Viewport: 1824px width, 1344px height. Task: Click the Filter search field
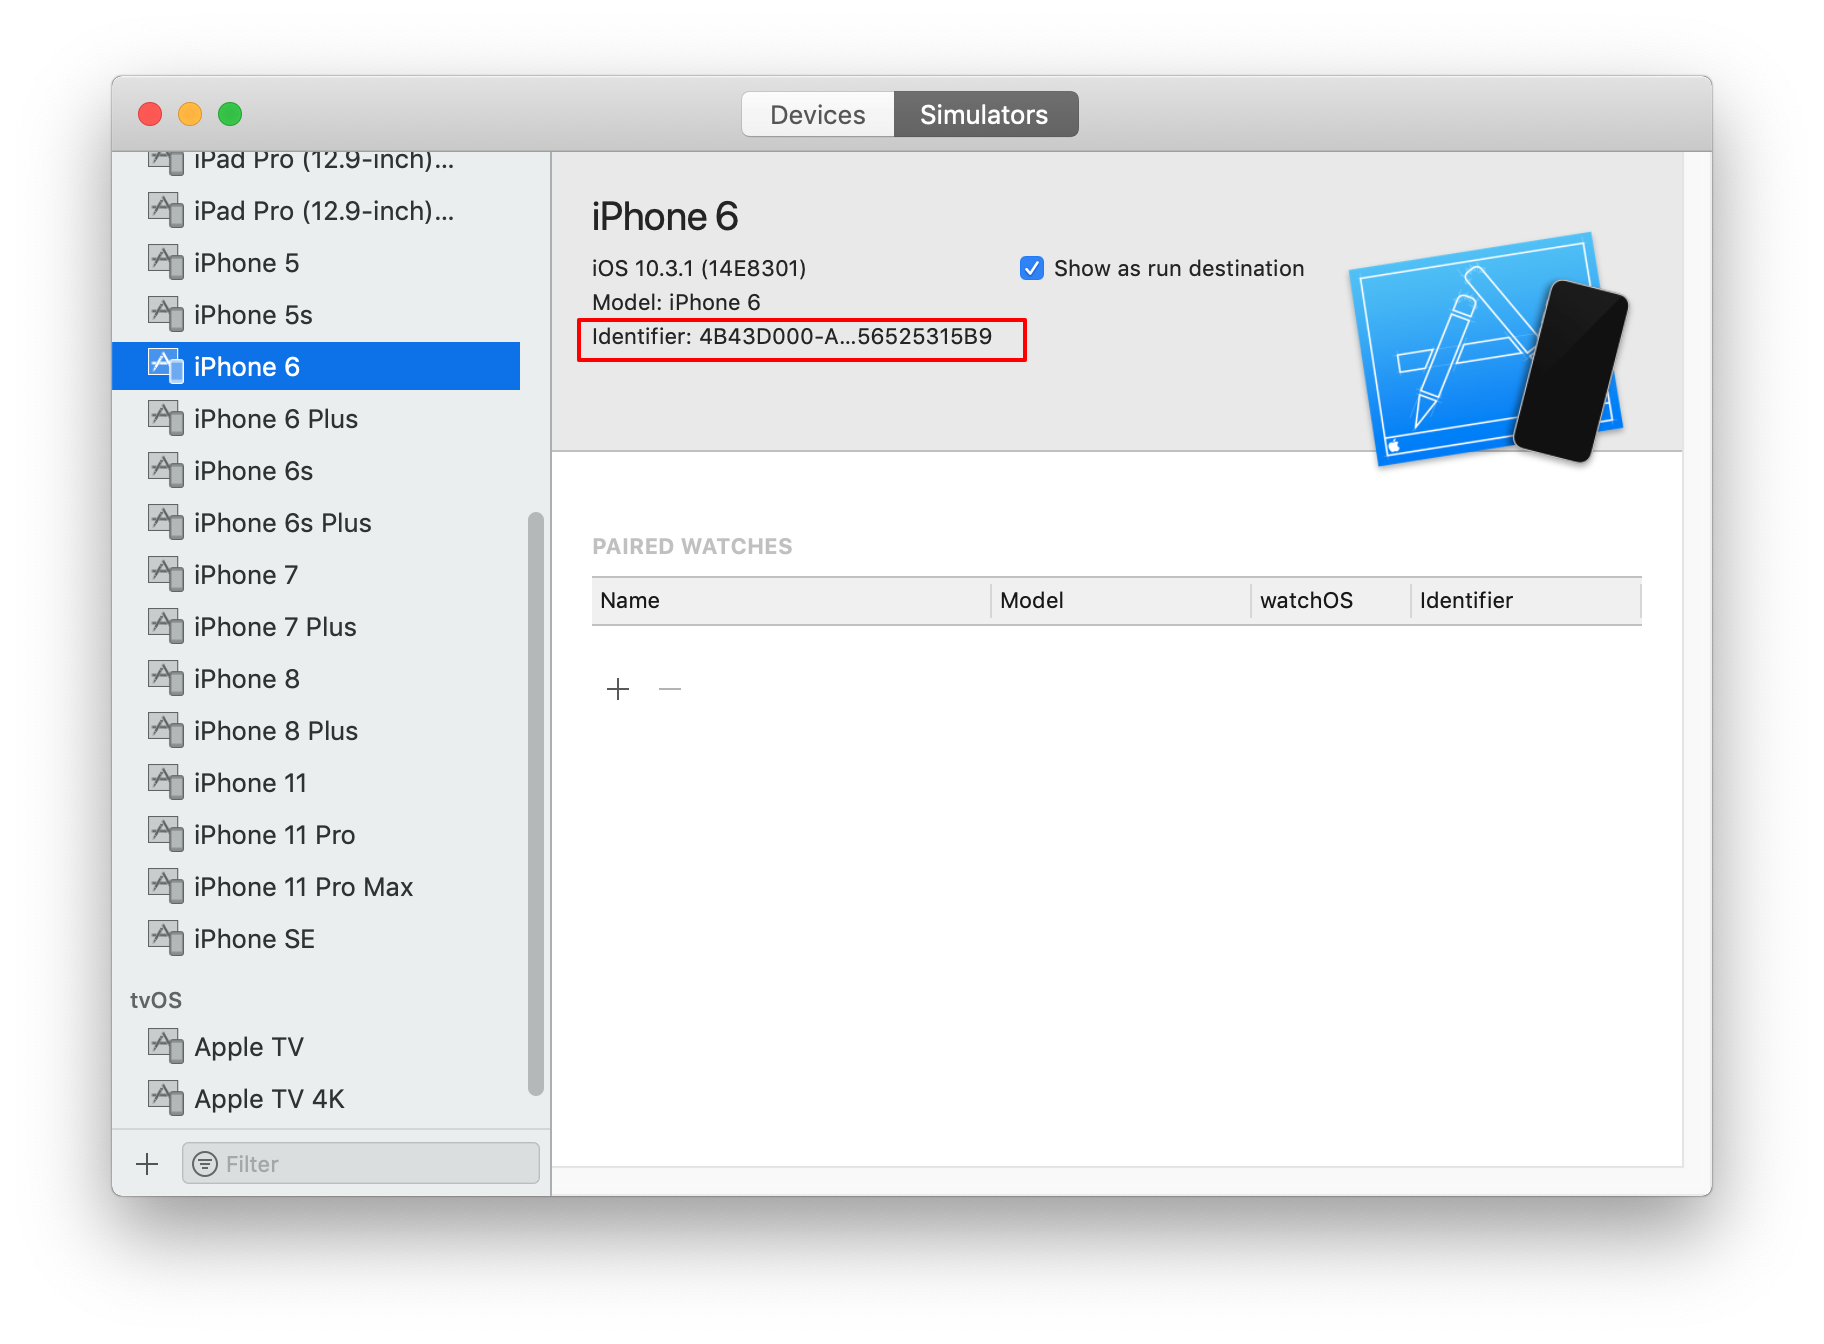361,1164
